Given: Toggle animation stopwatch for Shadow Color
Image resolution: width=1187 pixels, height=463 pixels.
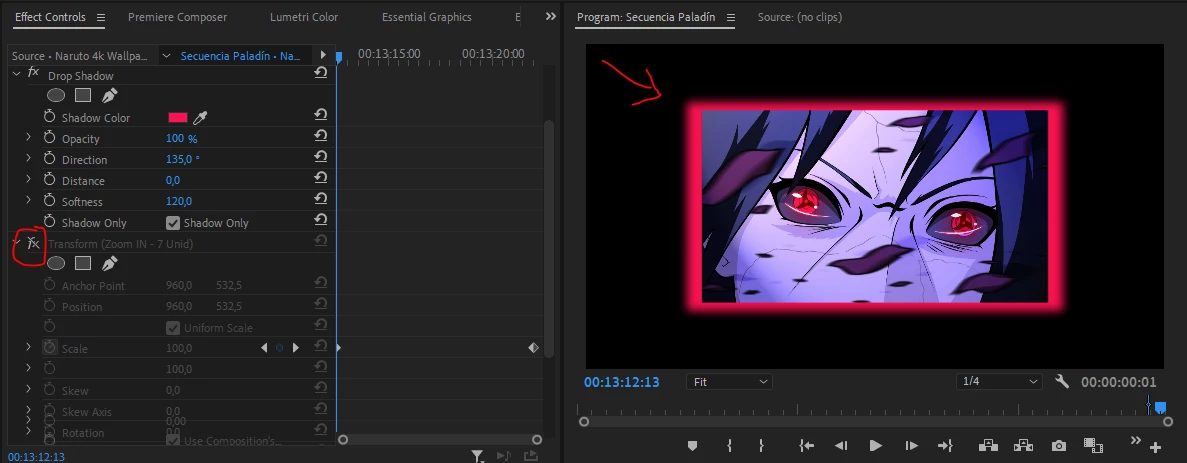Looking at the screenshot, I should click(50, 117).
